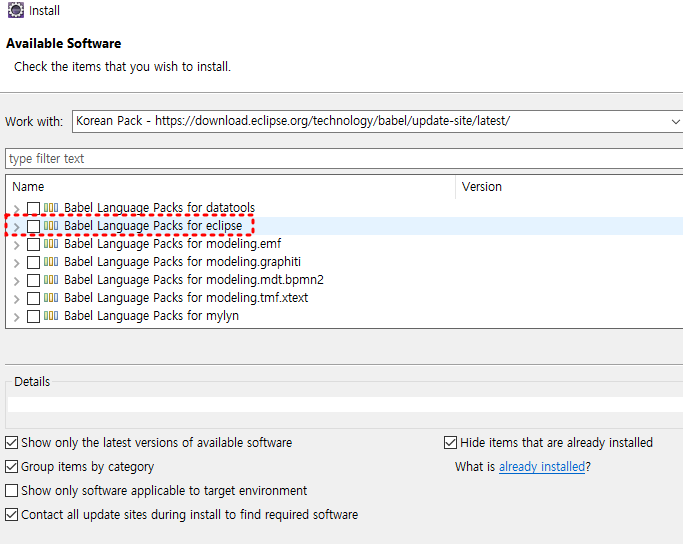Select Babel Language Packs for datatools row text

pyautogui.click(x=159, y=208)
